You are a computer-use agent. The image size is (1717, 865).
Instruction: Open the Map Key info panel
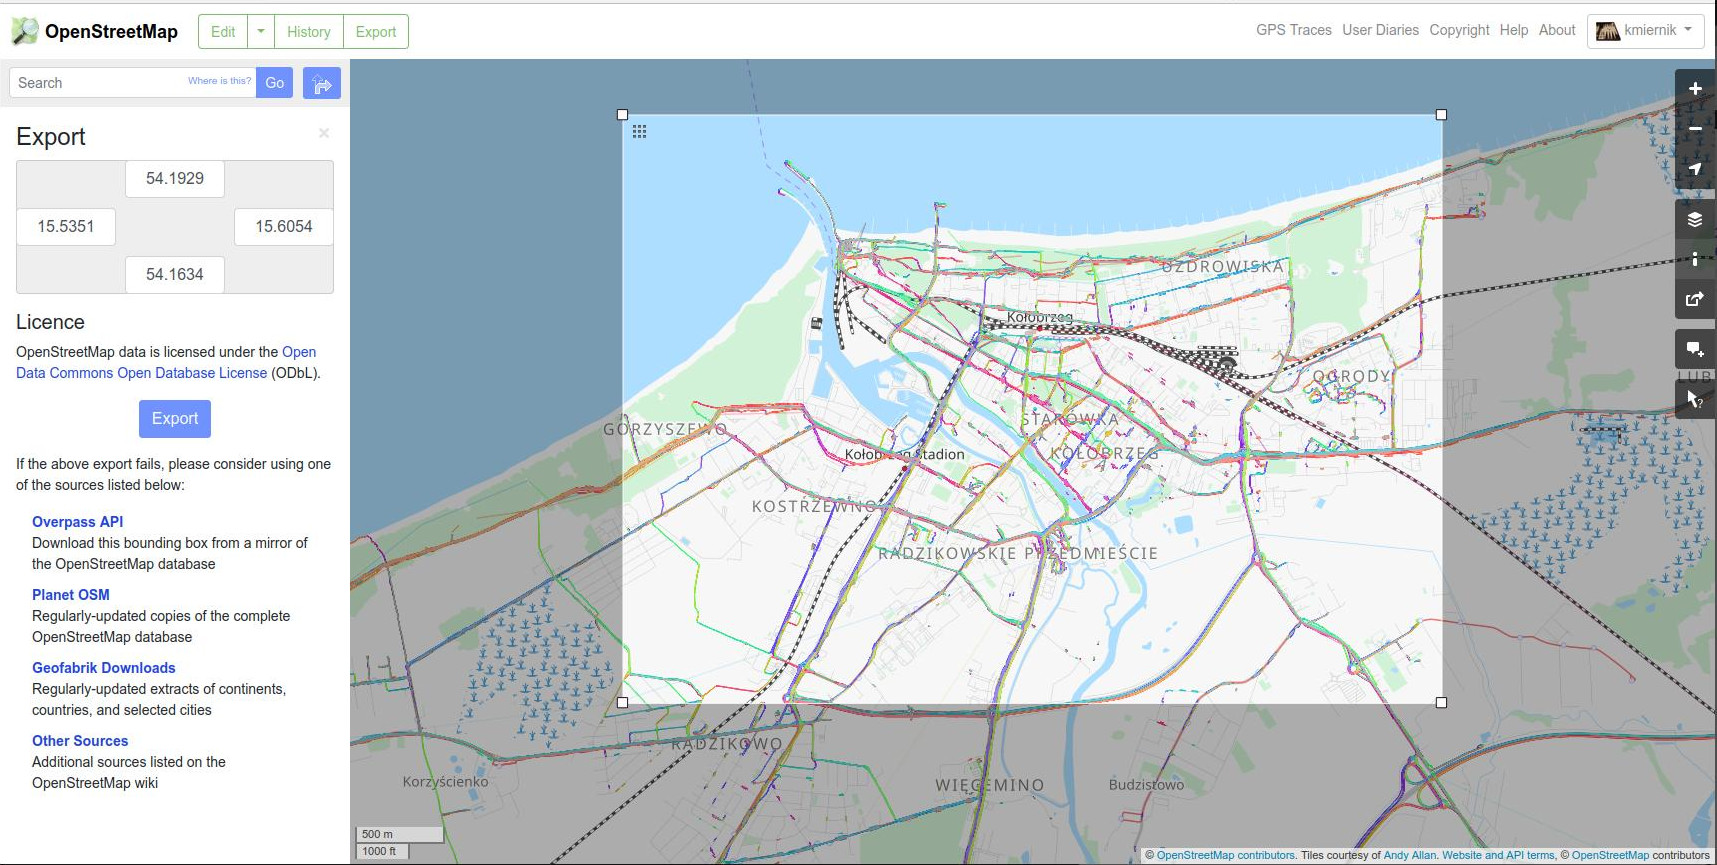pyautogui.click(x=1695, y=259)
